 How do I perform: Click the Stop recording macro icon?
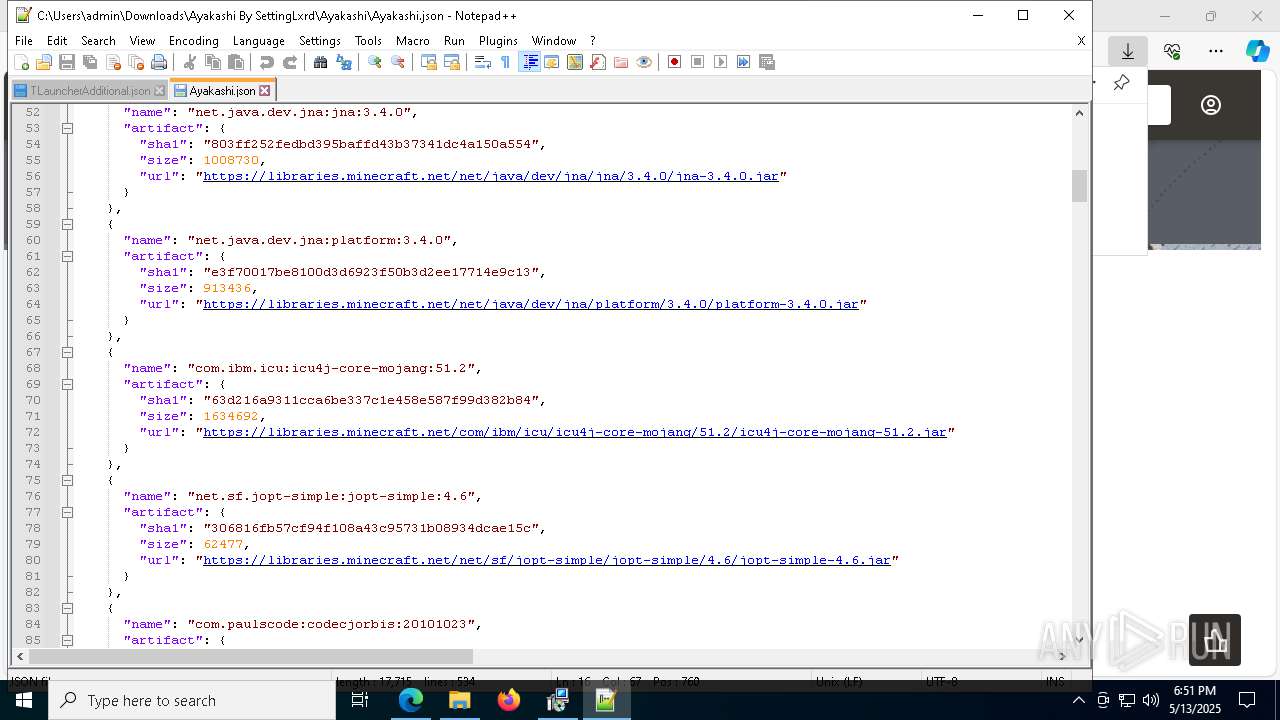698,62
